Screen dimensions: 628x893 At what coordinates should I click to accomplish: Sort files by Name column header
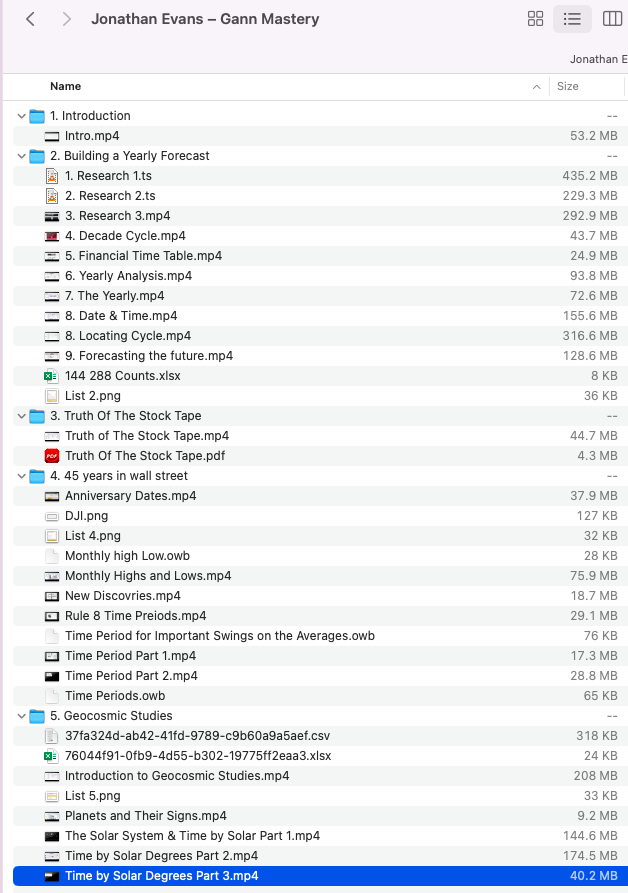66,87
